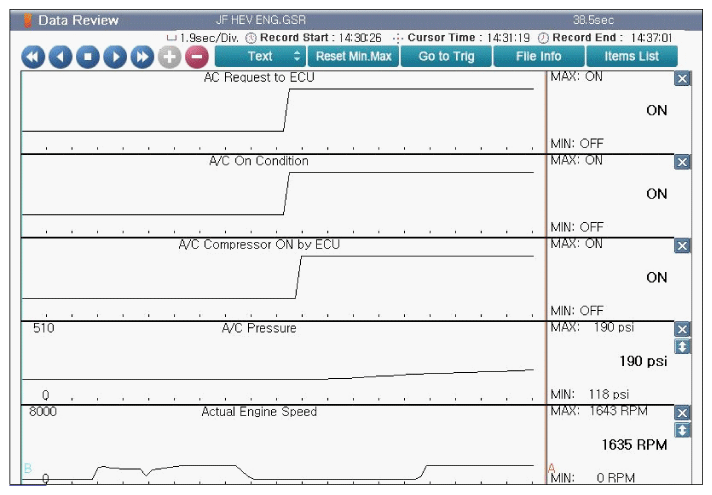
Task: Close the A/C Pressure graph
Action: point(682,329)
